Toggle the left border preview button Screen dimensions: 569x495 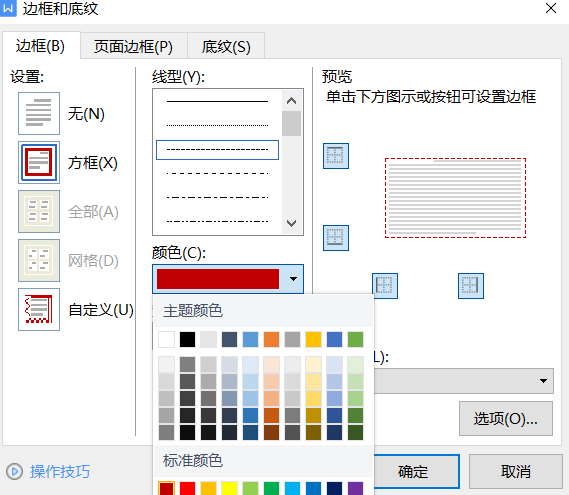coord(385,286)
